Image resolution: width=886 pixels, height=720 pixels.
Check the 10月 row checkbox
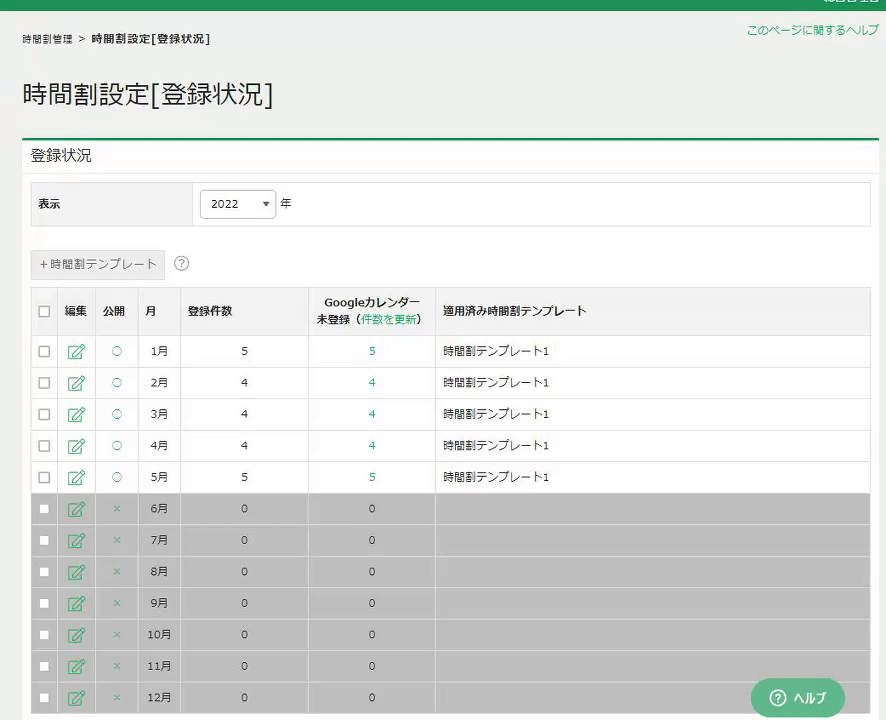pyautogui.click(x=44, y=635)
